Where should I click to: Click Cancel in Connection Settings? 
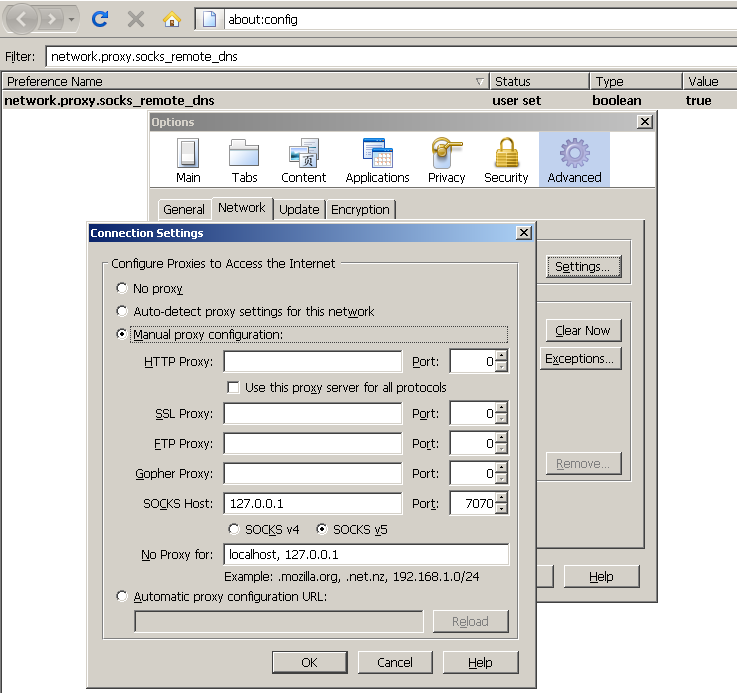coord(395,662)
